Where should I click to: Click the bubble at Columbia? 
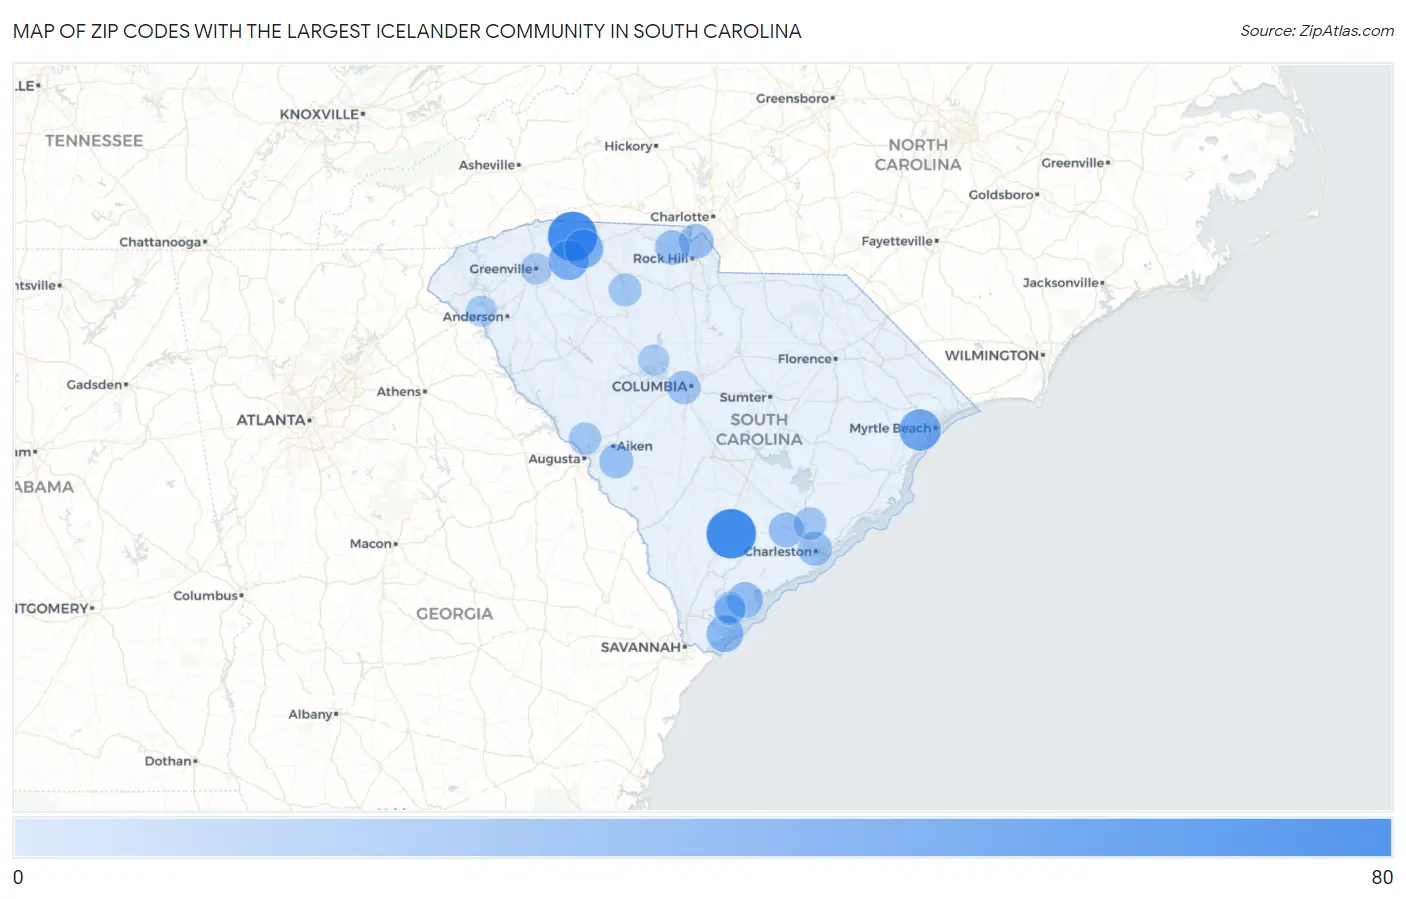click(684, 387)
